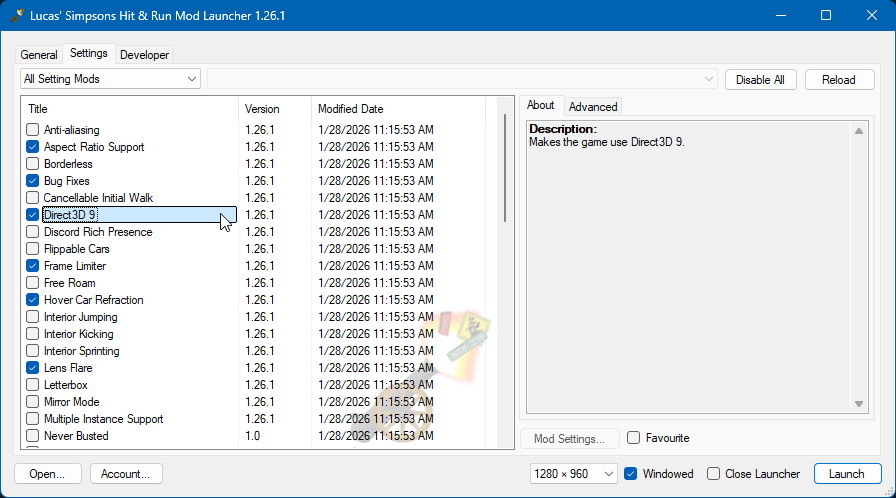
Task: Click the launcher app icon in title bar
Action: [x=17, y=15]
